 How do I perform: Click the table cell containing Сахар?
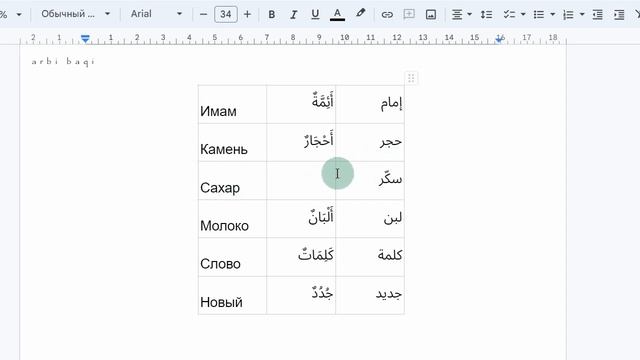coord(232,180)
